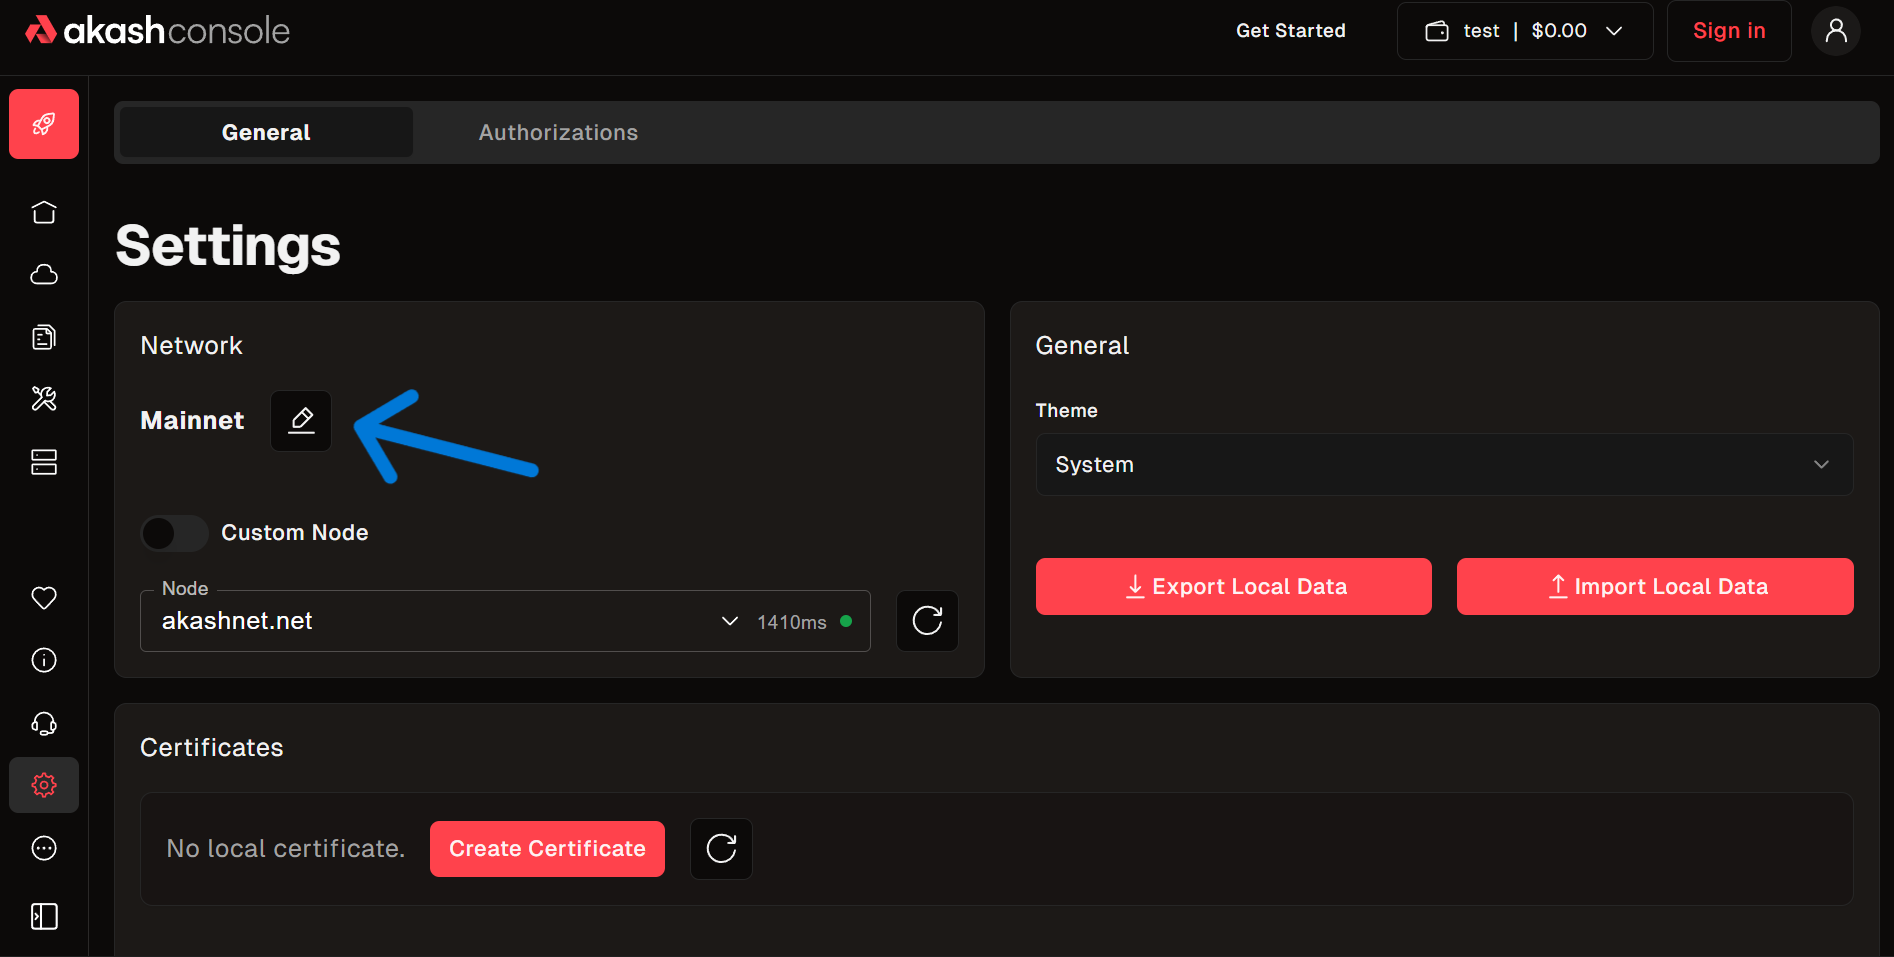Click the more options ellipsis icon in sidebar

point(44,848)
